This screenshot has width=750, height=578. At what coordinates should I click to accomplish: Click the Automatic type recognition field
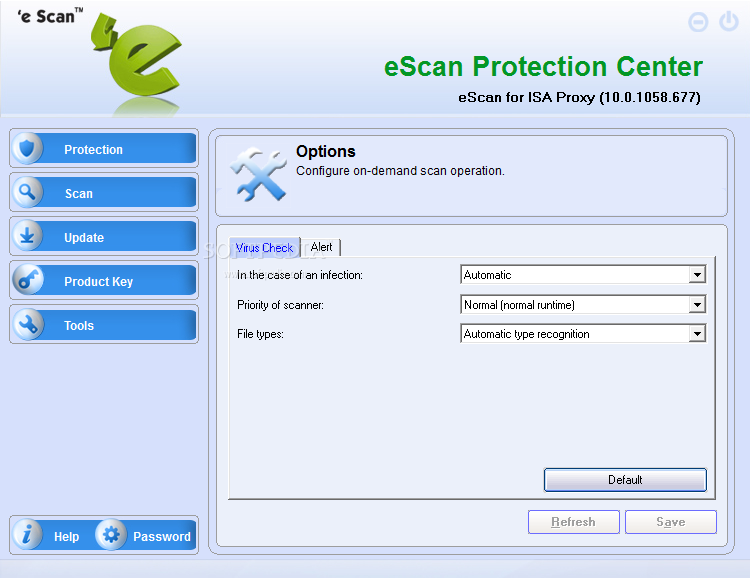pos(583,333)
